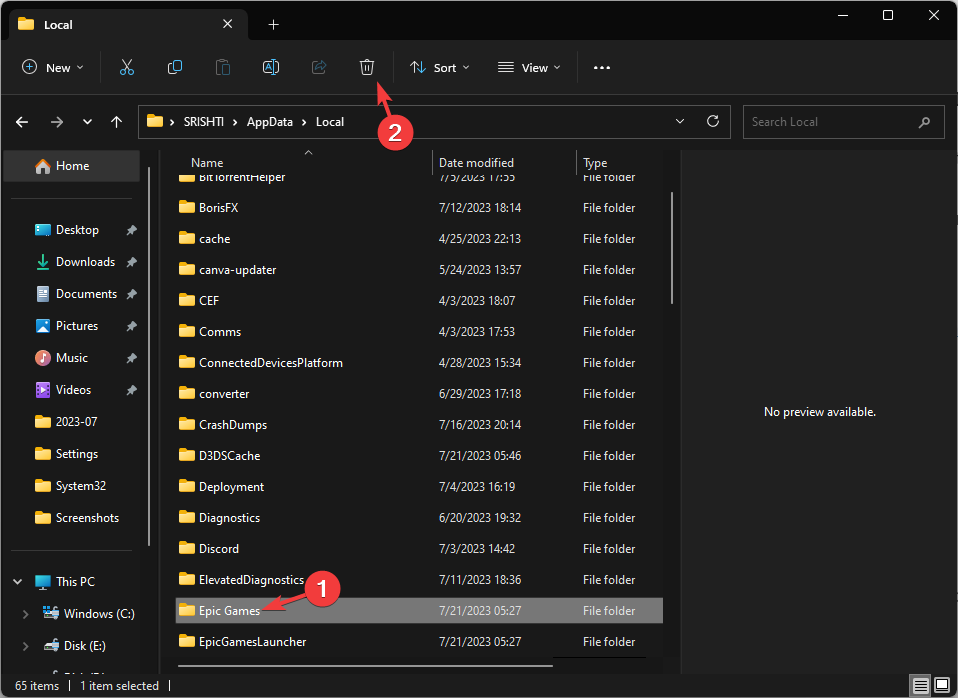Click pin icon next to Videos
The image size is (958, 698).
point(131,390)
